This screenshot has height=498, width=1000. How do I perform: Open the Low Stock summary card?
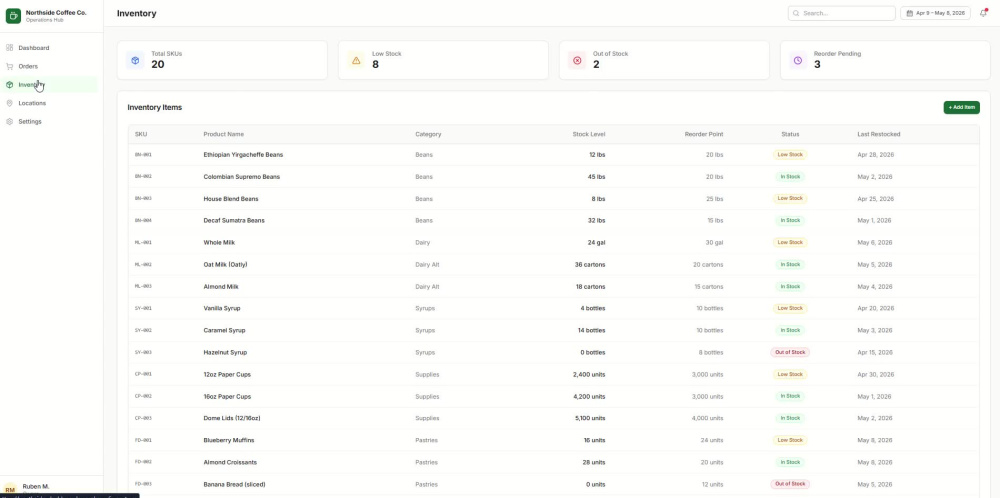tap(443, 61)
